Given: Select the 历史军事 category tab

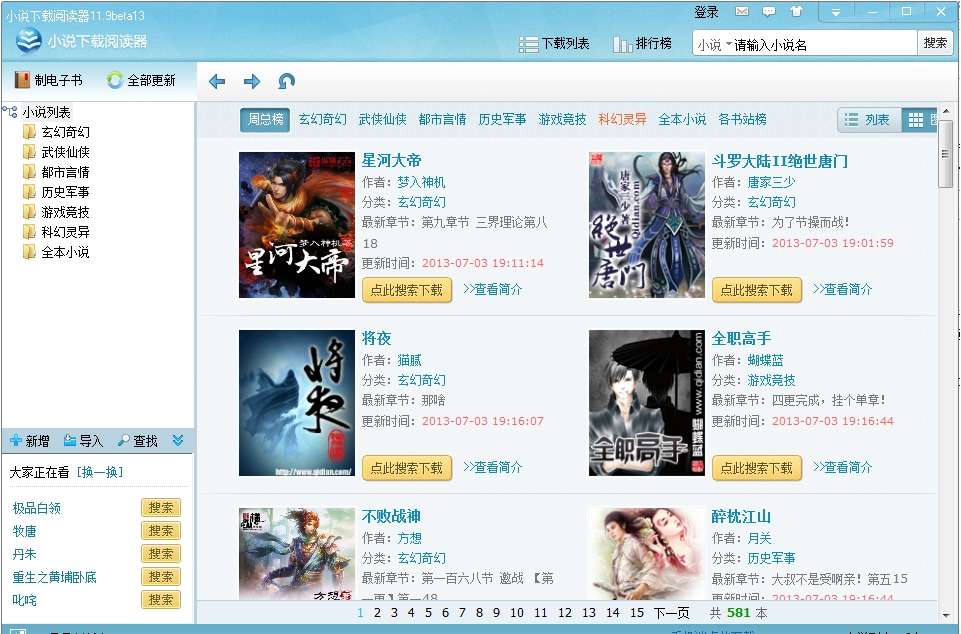Looking at the screenshot, I should 503,119.
